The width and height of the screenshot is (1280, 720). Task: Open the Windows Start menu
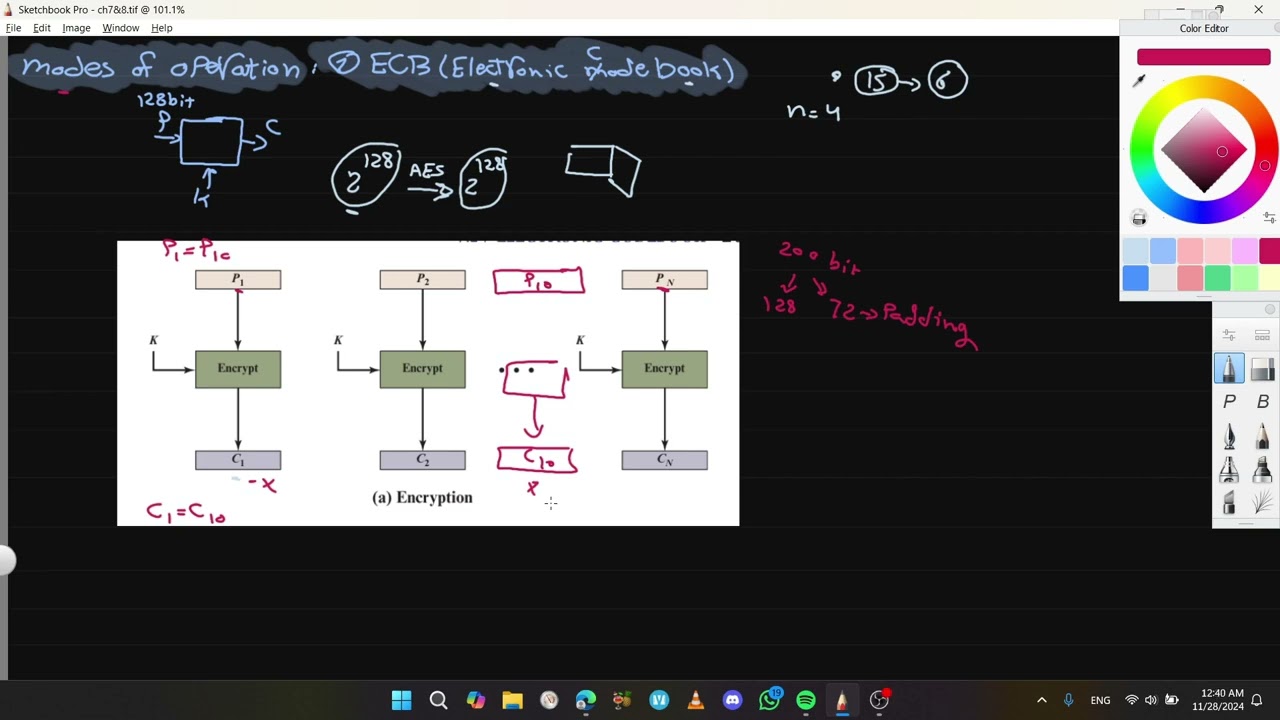coord(401,700)
